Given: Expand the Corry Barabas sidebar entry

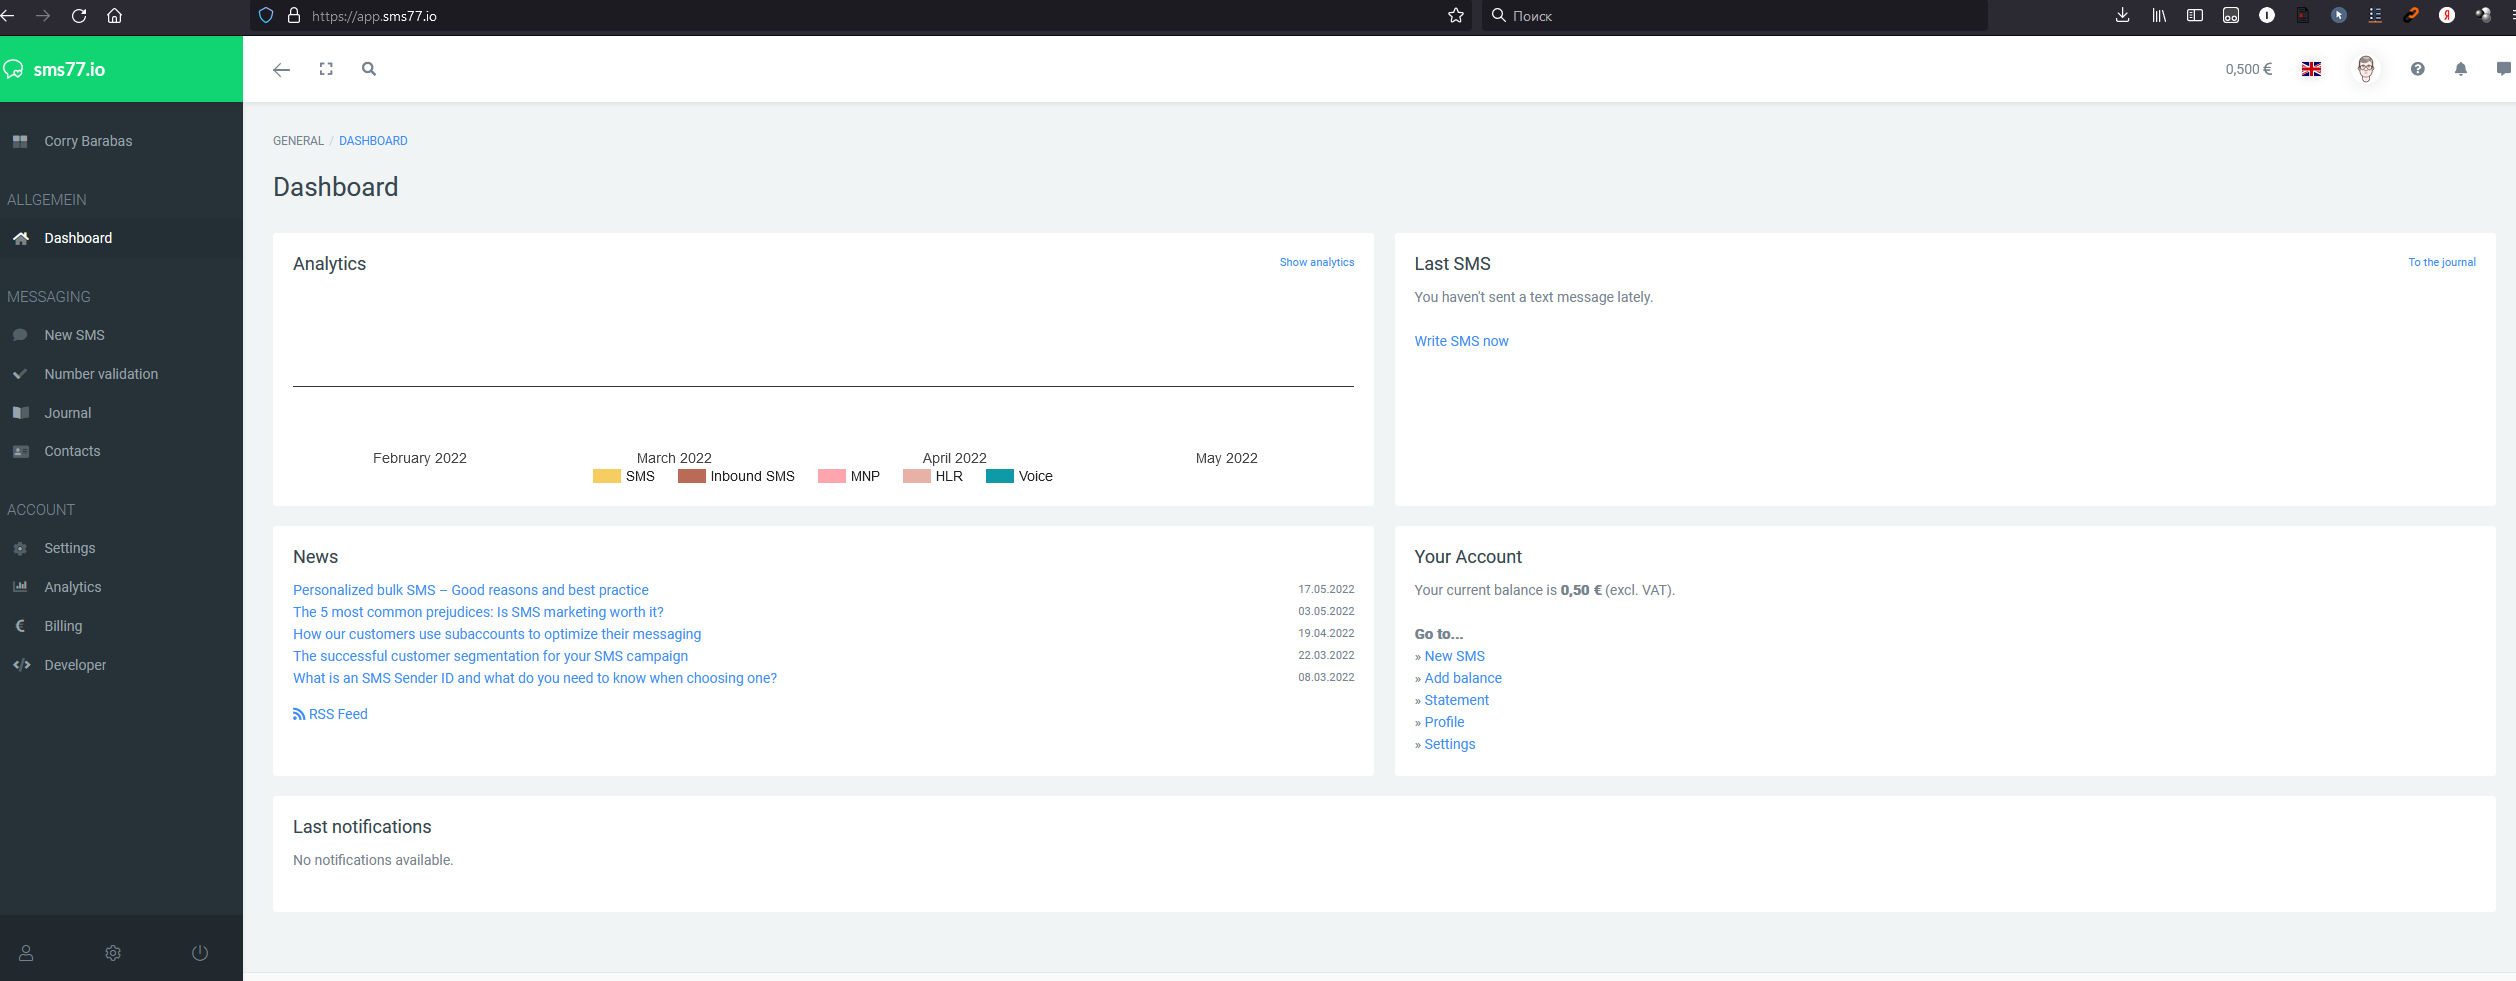Looking at the screenshot, I should pos(88,141).
